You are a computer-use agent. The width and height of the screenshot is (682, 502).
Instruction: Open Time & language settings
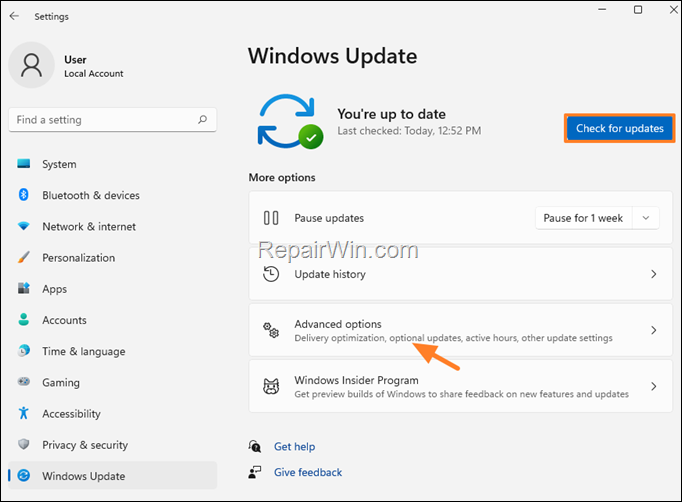(112, 351)
